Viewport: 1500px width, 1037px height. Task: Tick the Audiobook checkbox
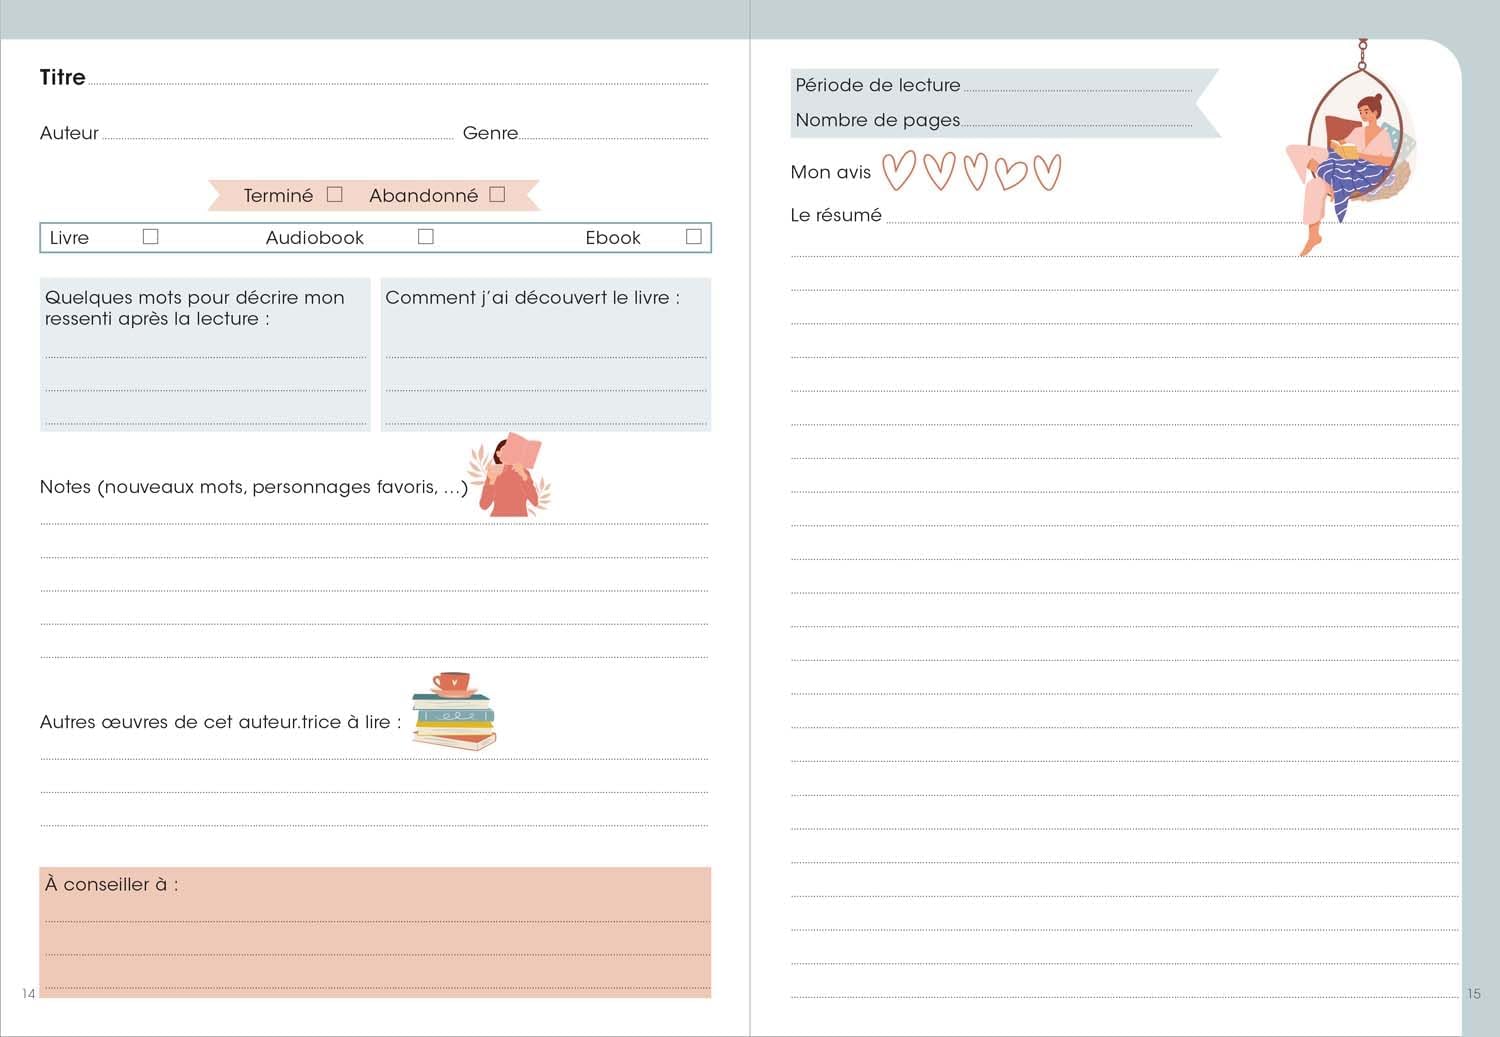pyautogui.click(x=426, y=236)
